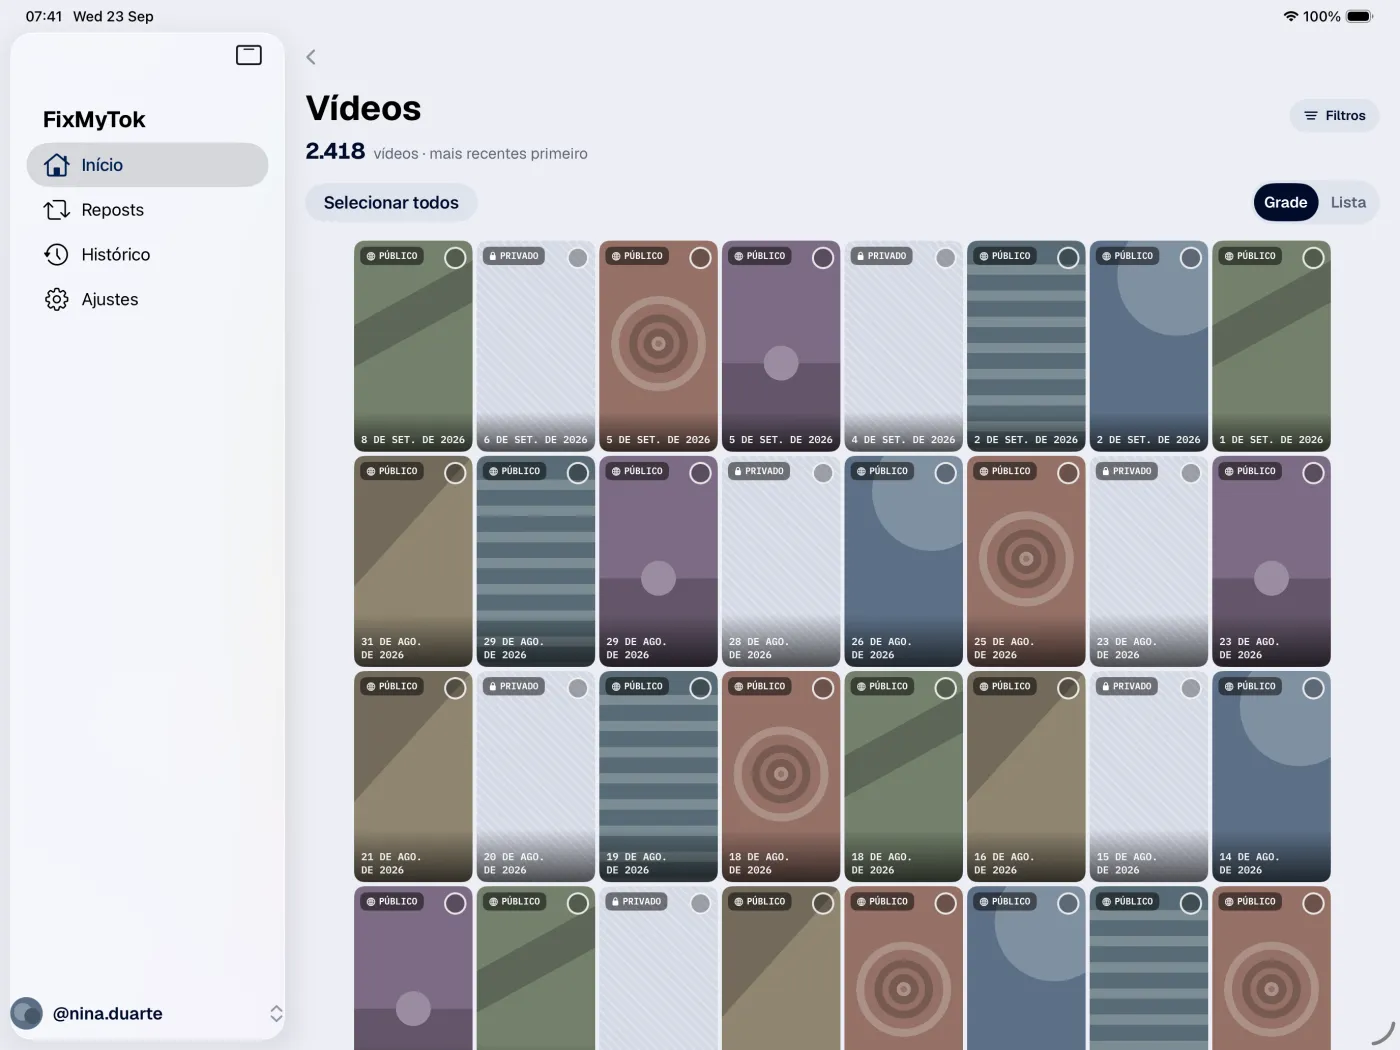Click Privado lock badge on 20 de ago. video
1400x1050 pixels.
[x=514, y=686]
